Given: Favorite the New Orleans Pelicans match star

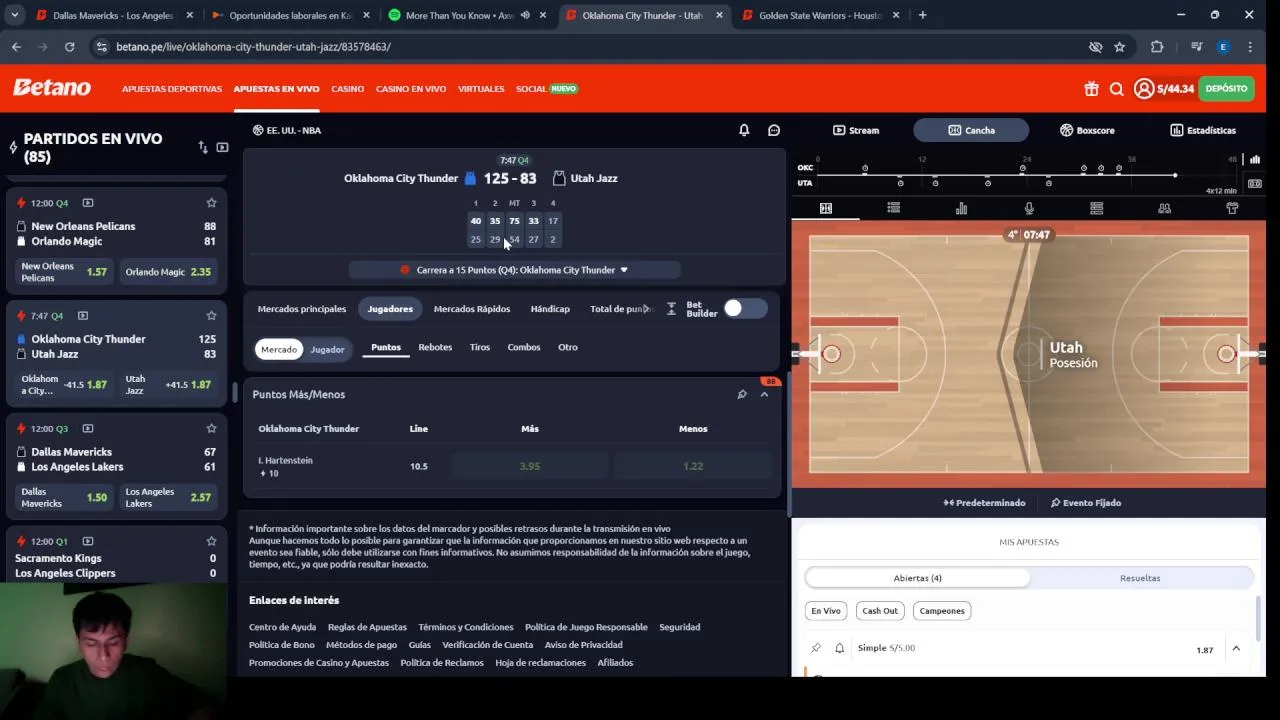Looking at the screenshot, I should 211,203.
